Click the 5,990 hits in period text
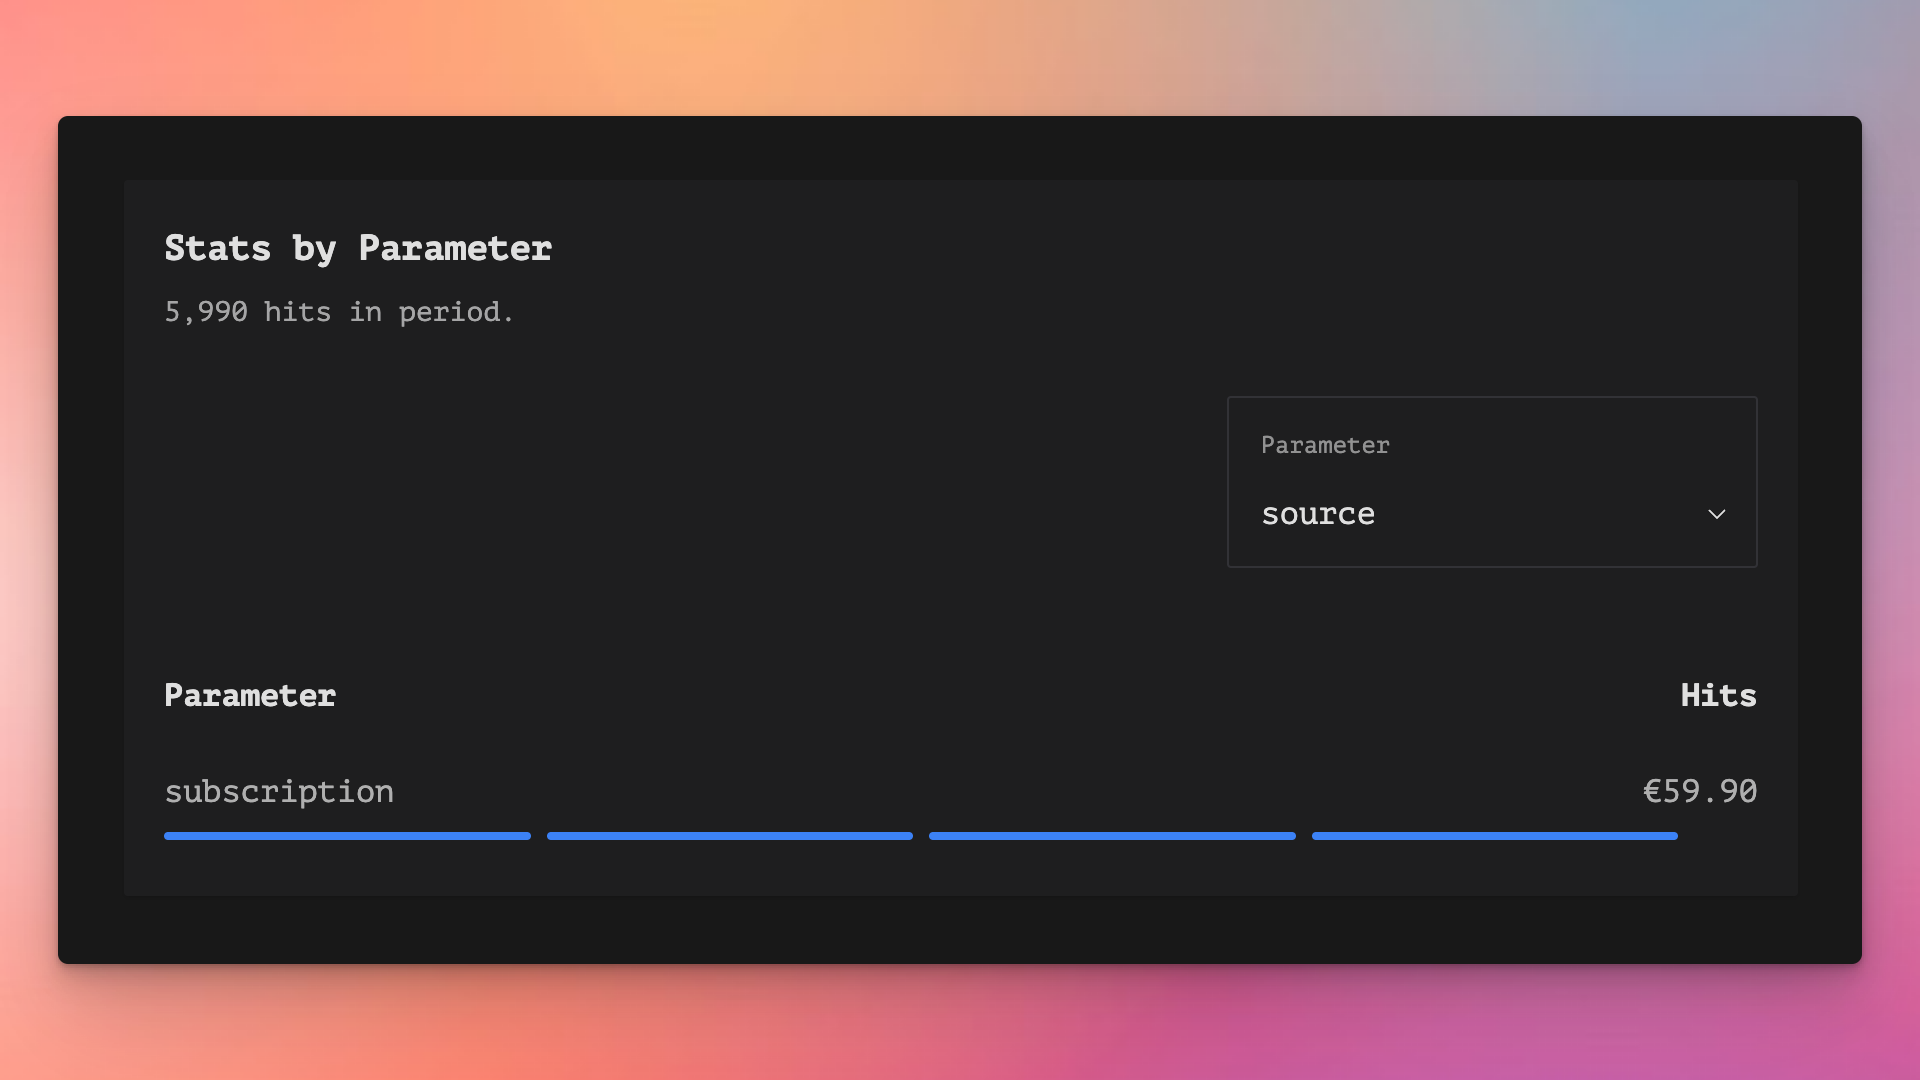The image size is (1920, 1080). tap(339, 312)
